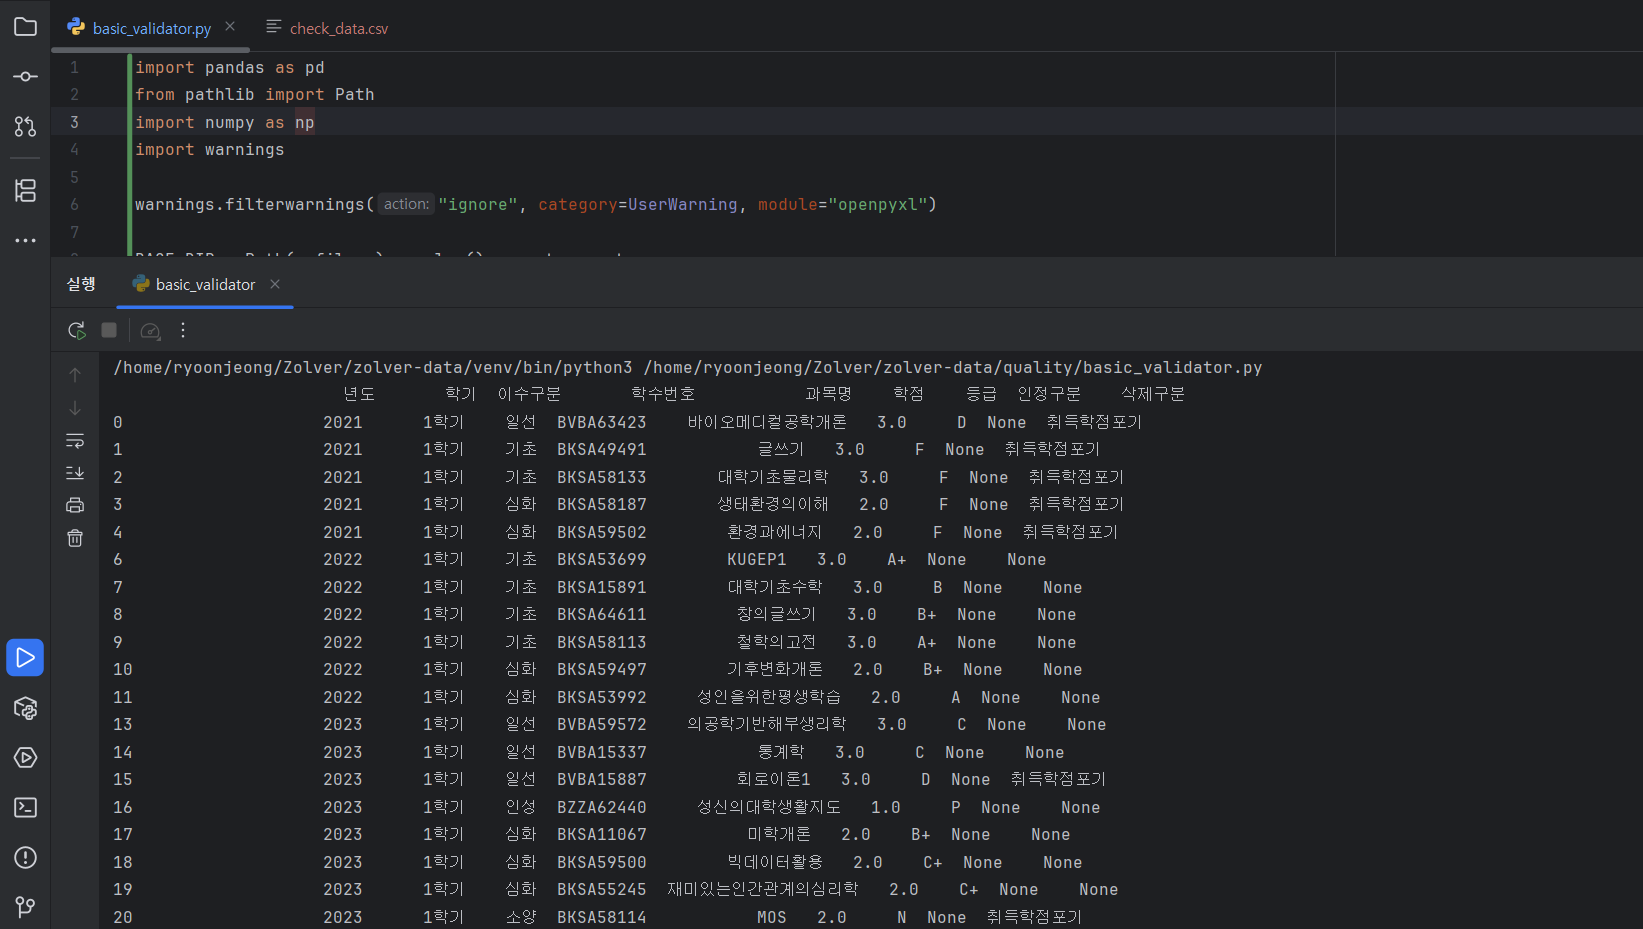Open the Pull Requests tool window
Screen dimensions: 1643x929
coord(25,127)
